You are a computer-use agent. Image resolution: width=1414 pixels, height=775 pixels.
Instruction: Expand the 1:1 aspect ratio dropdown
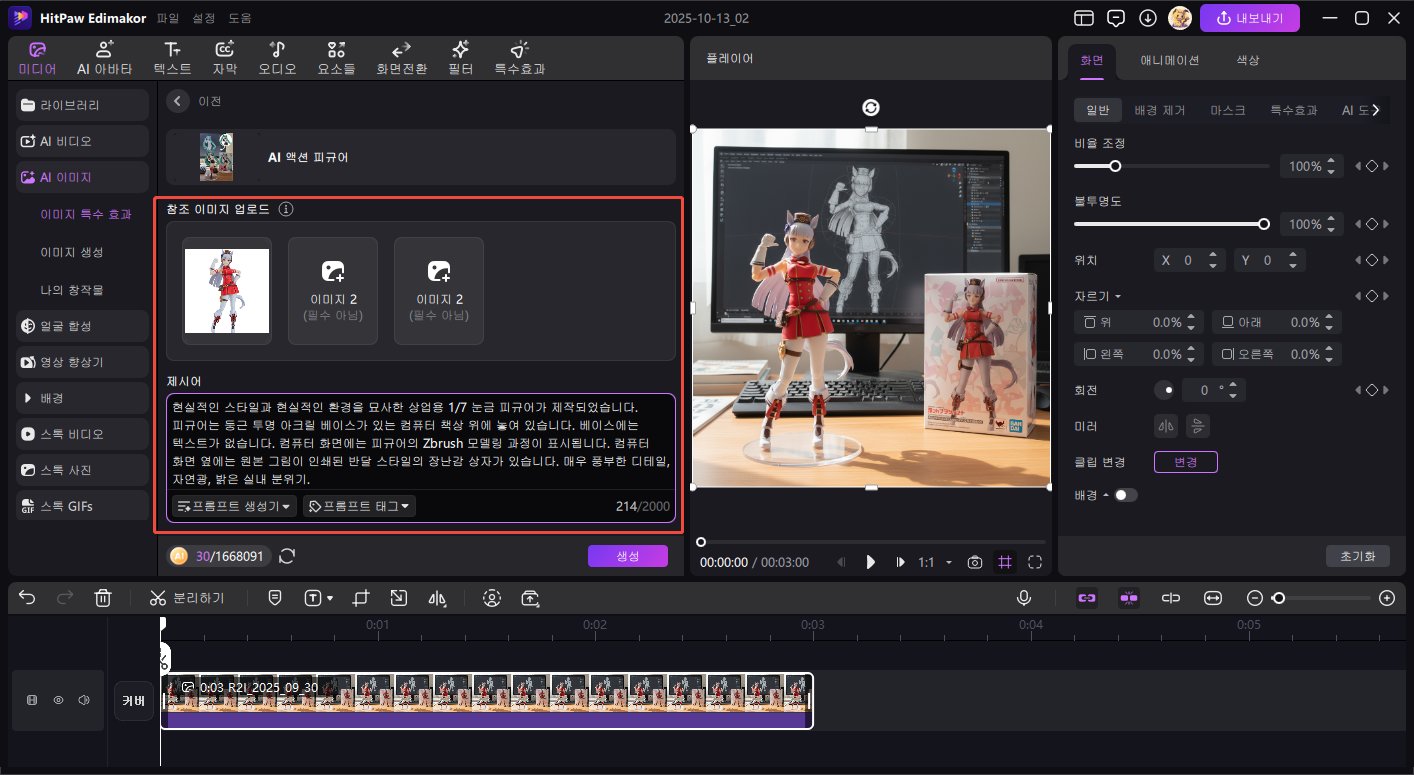[x=935, y=562]
